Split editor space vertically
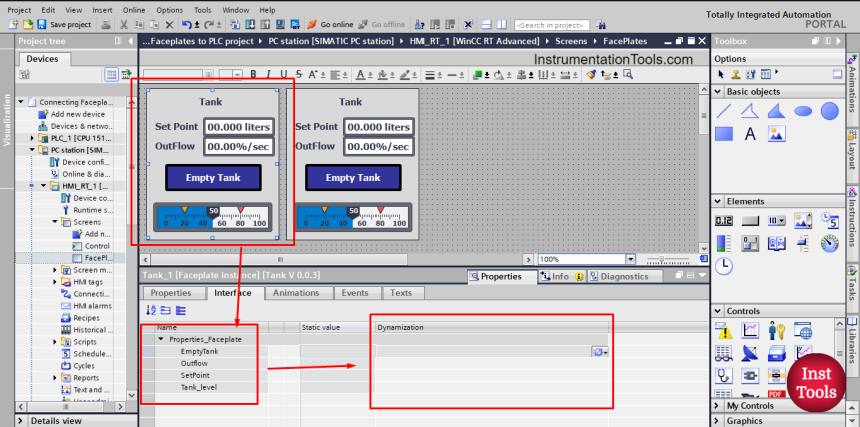 tap(501, 25)
